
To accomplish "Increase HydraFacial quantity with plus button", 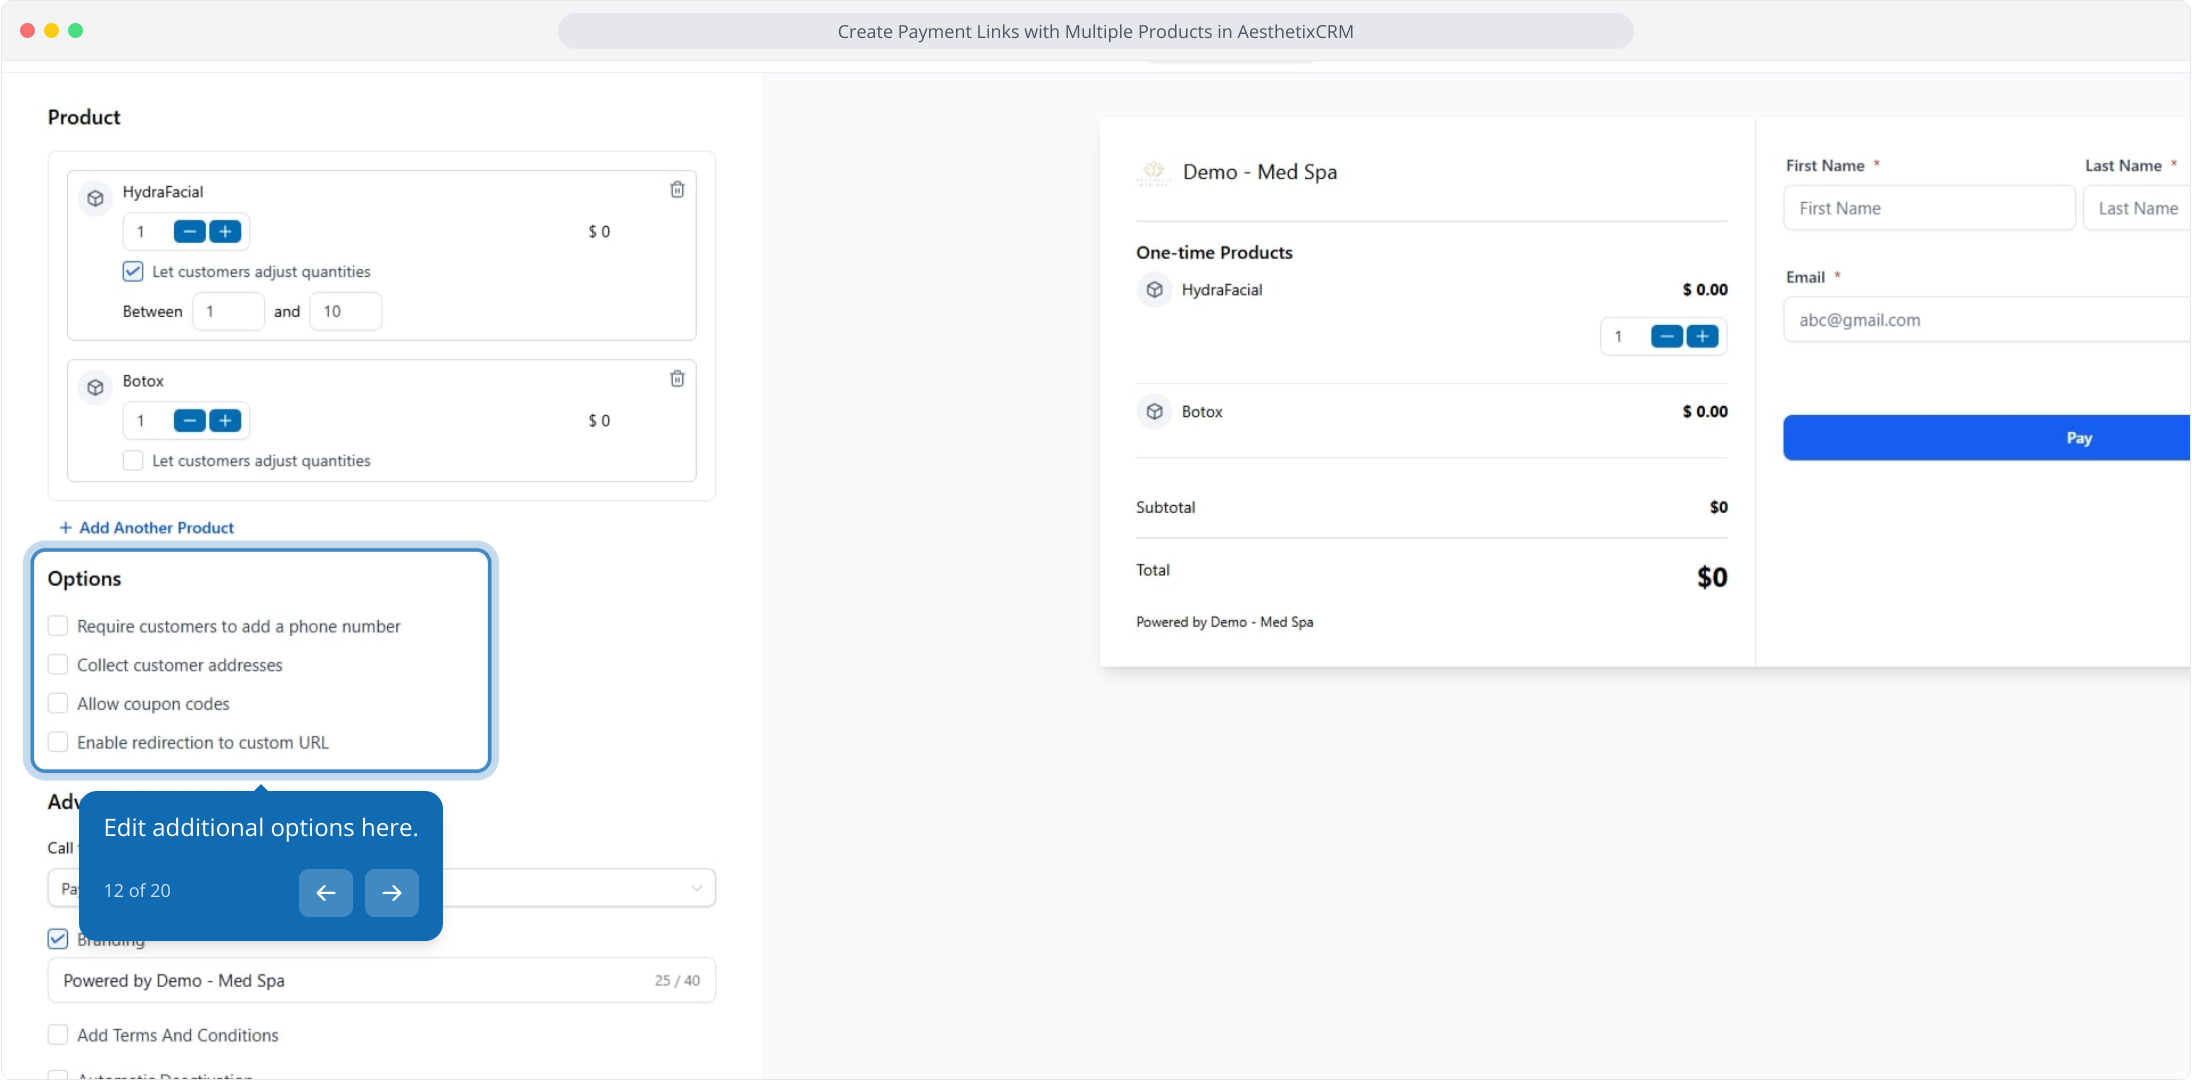I will 225,232.
